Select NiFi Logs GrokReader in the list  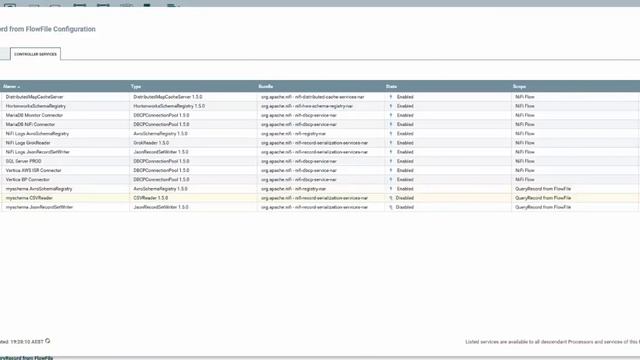pos(28,143)
